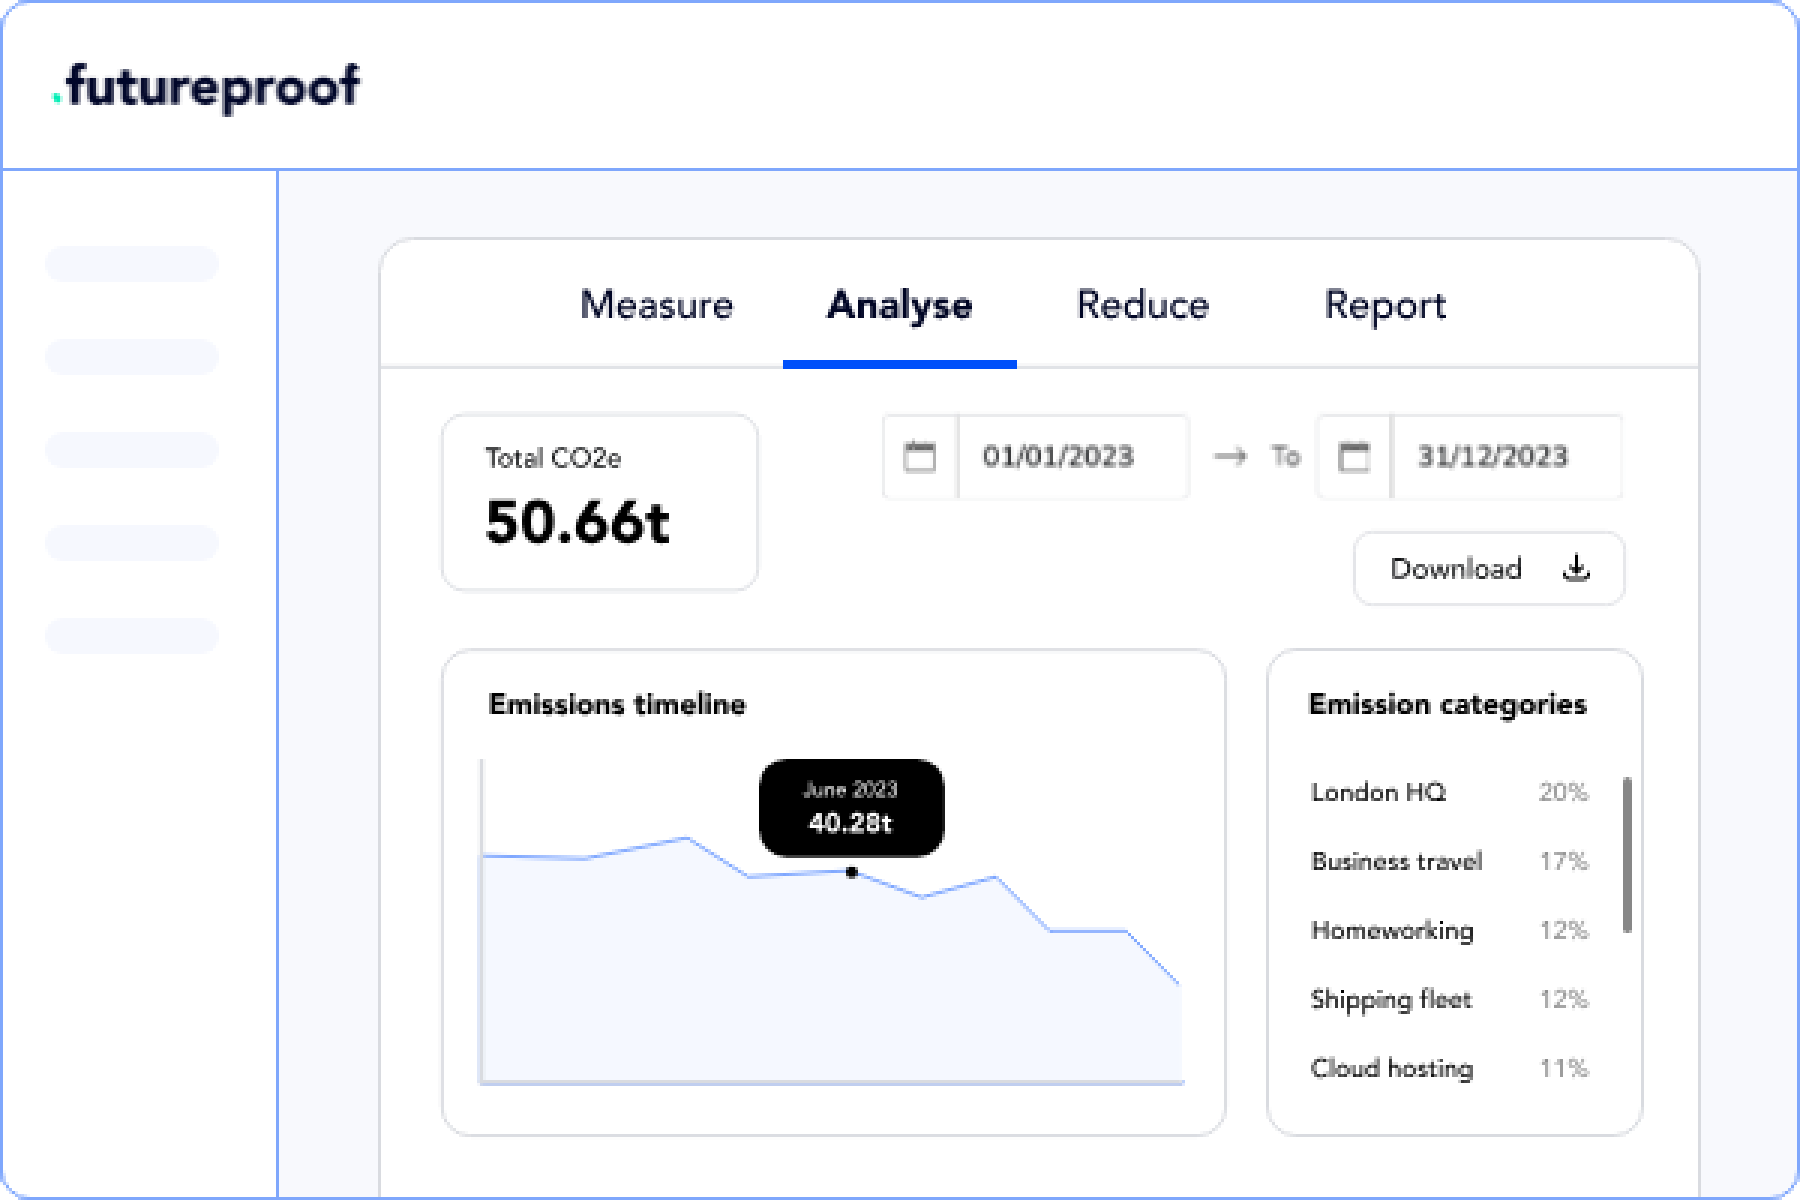Click the Download button

1489,568
